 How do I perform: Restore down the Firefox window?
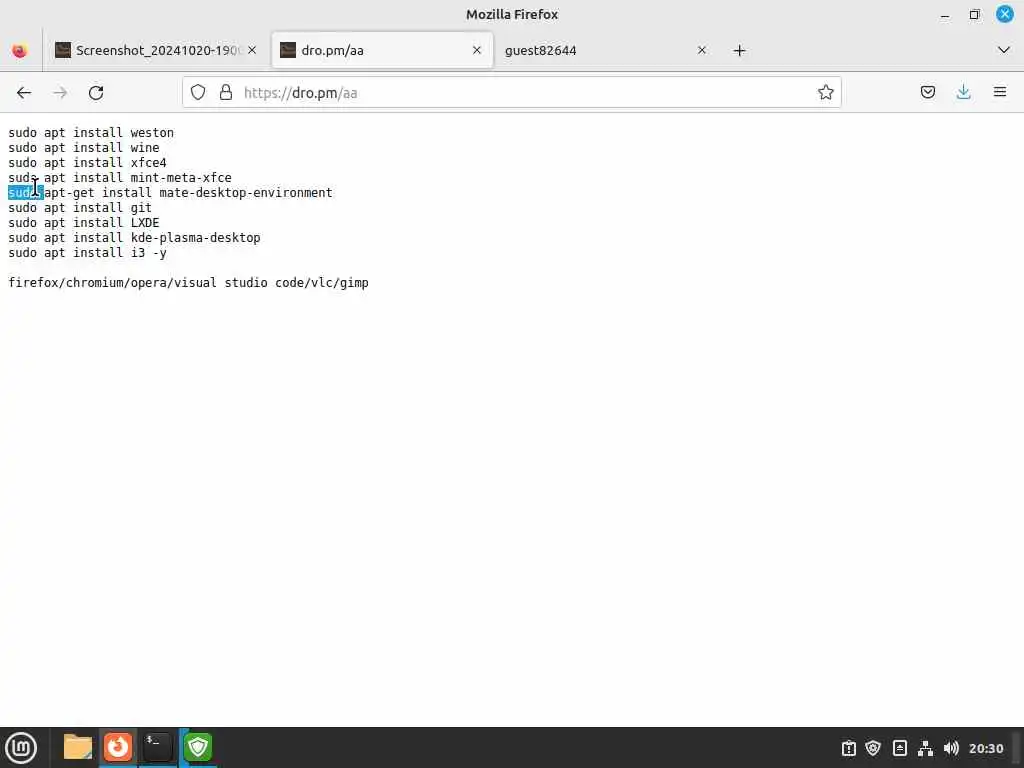point(974,14)
